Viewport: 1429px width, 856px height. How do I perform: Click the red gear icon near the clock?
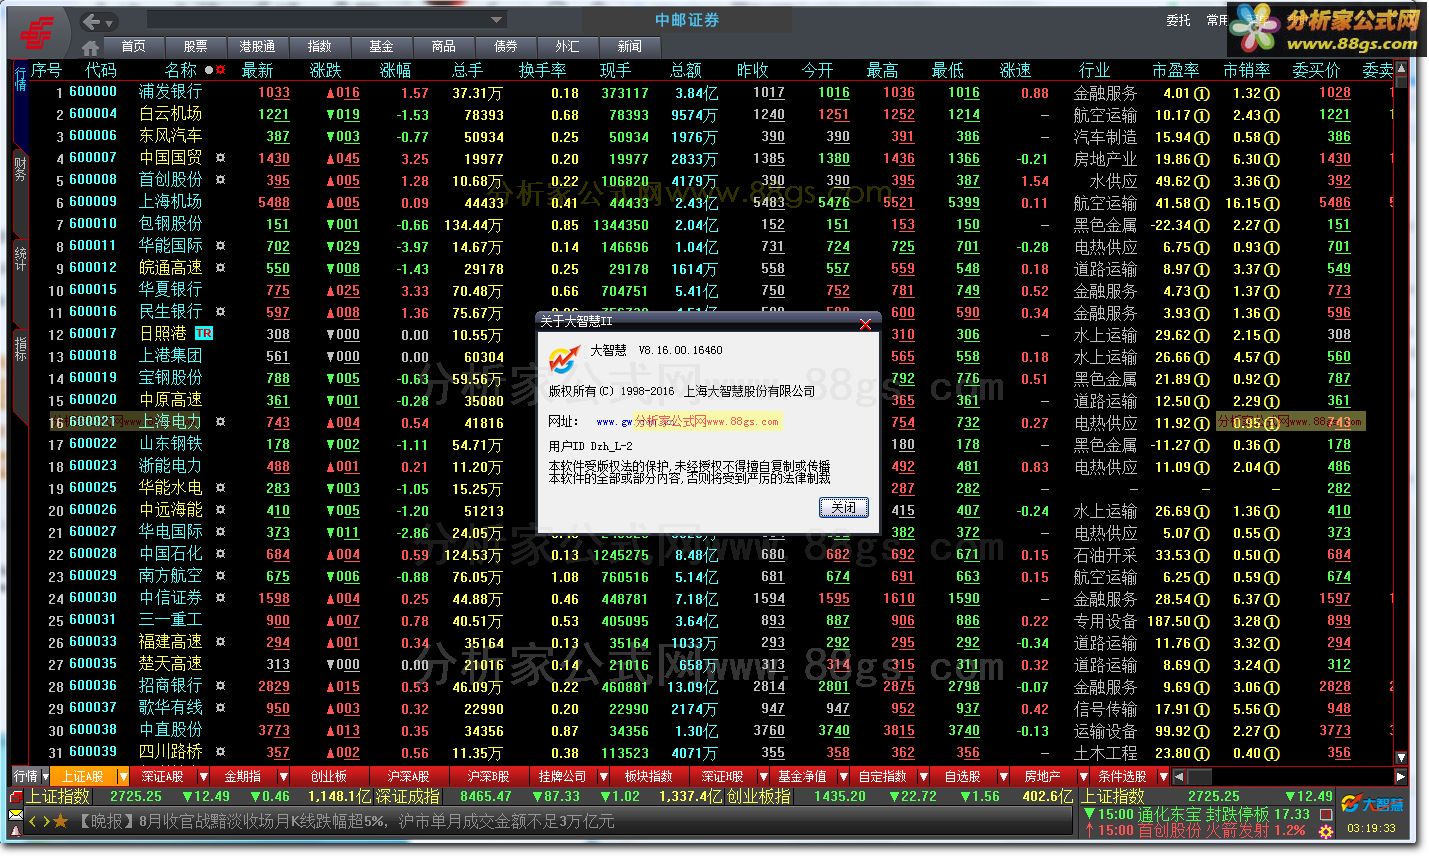point(1325,830)
